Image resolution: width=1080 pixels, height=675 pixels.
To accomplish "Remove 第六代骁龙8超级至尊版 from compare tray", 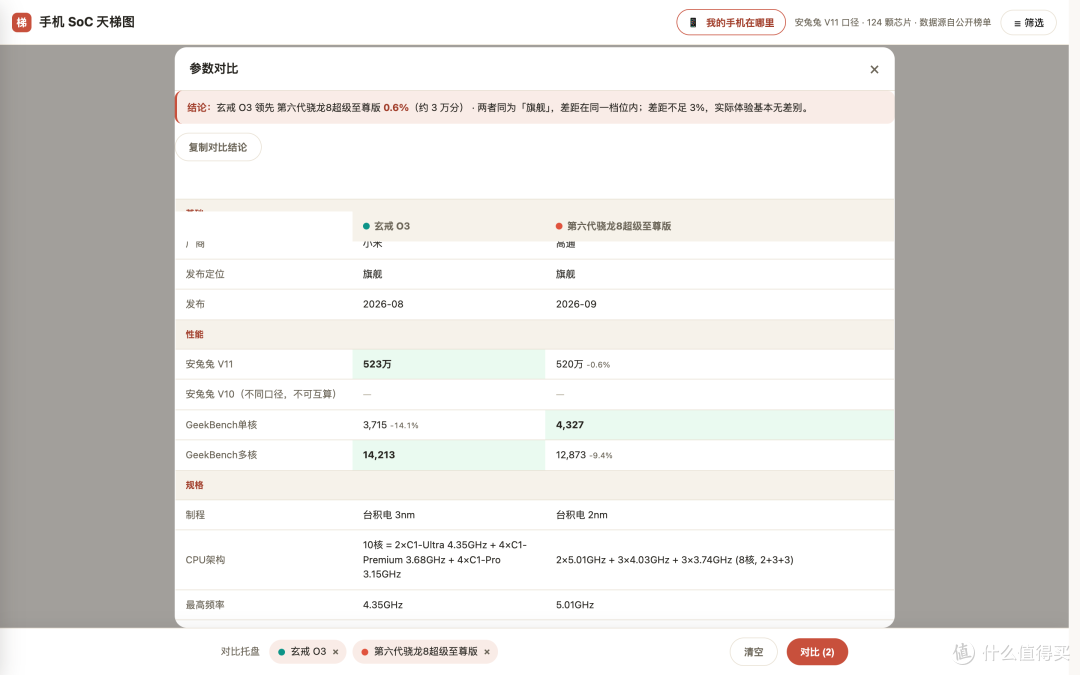I will 487,652.
